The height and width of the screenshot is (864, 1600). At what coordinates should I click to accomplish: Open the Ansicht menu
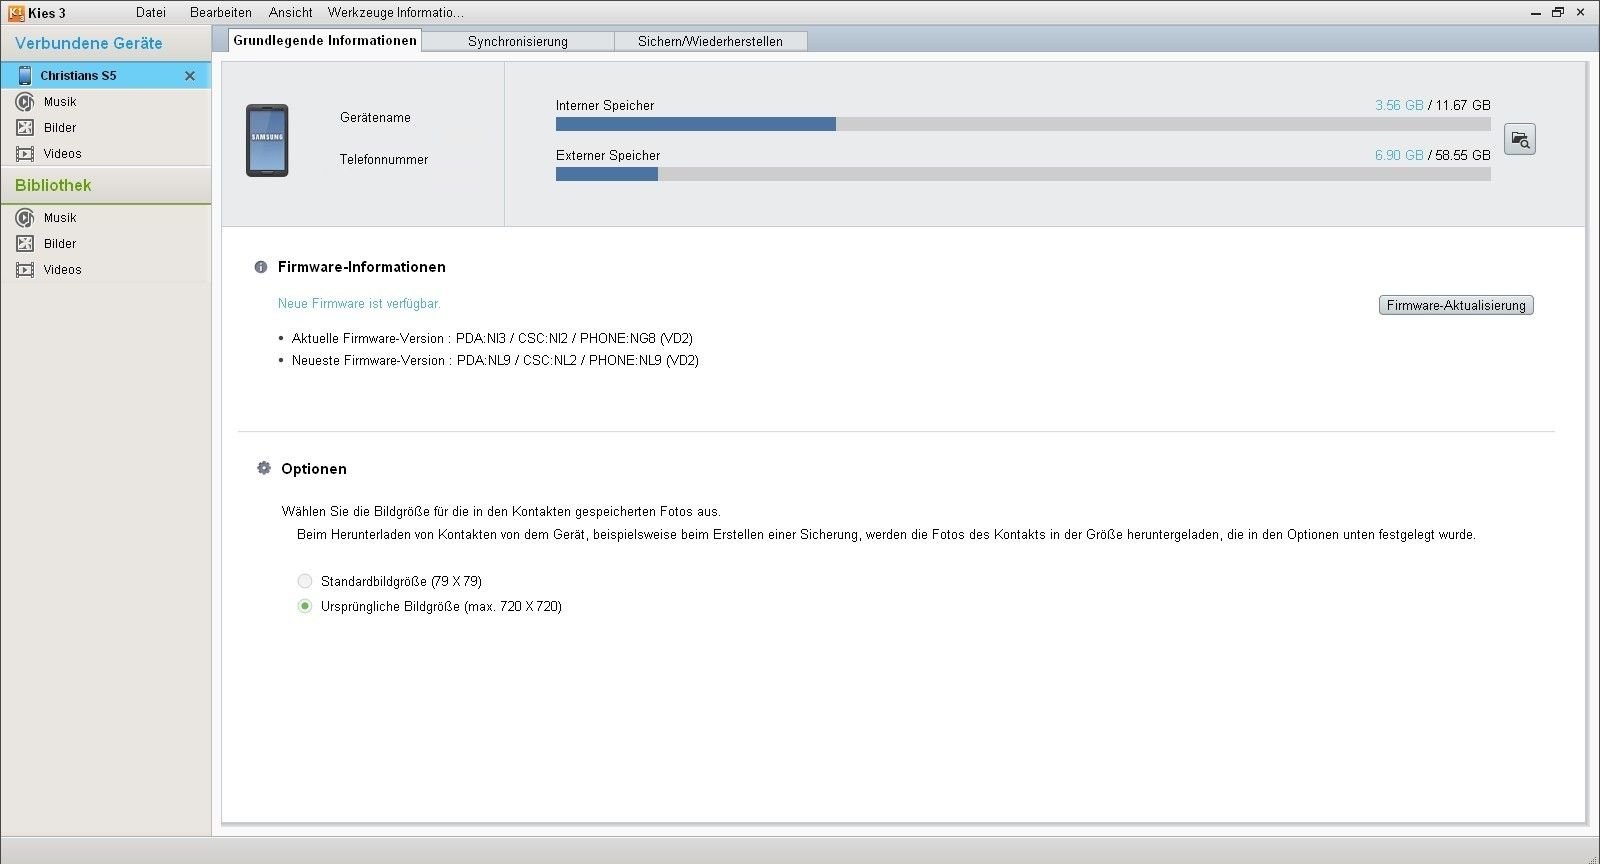coord(291,13)
